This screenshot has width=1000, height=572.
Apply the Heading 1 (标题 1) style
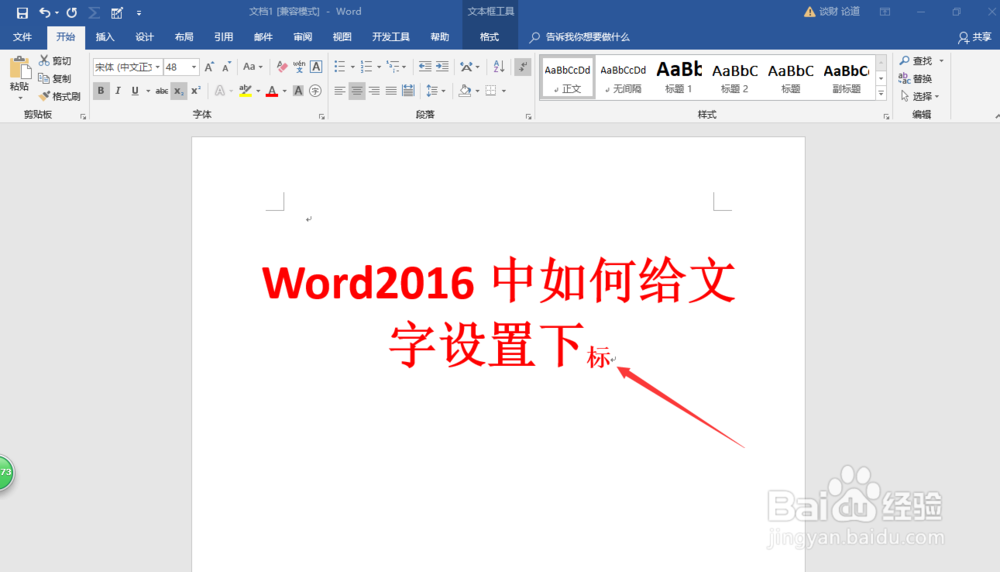[679, 77]
